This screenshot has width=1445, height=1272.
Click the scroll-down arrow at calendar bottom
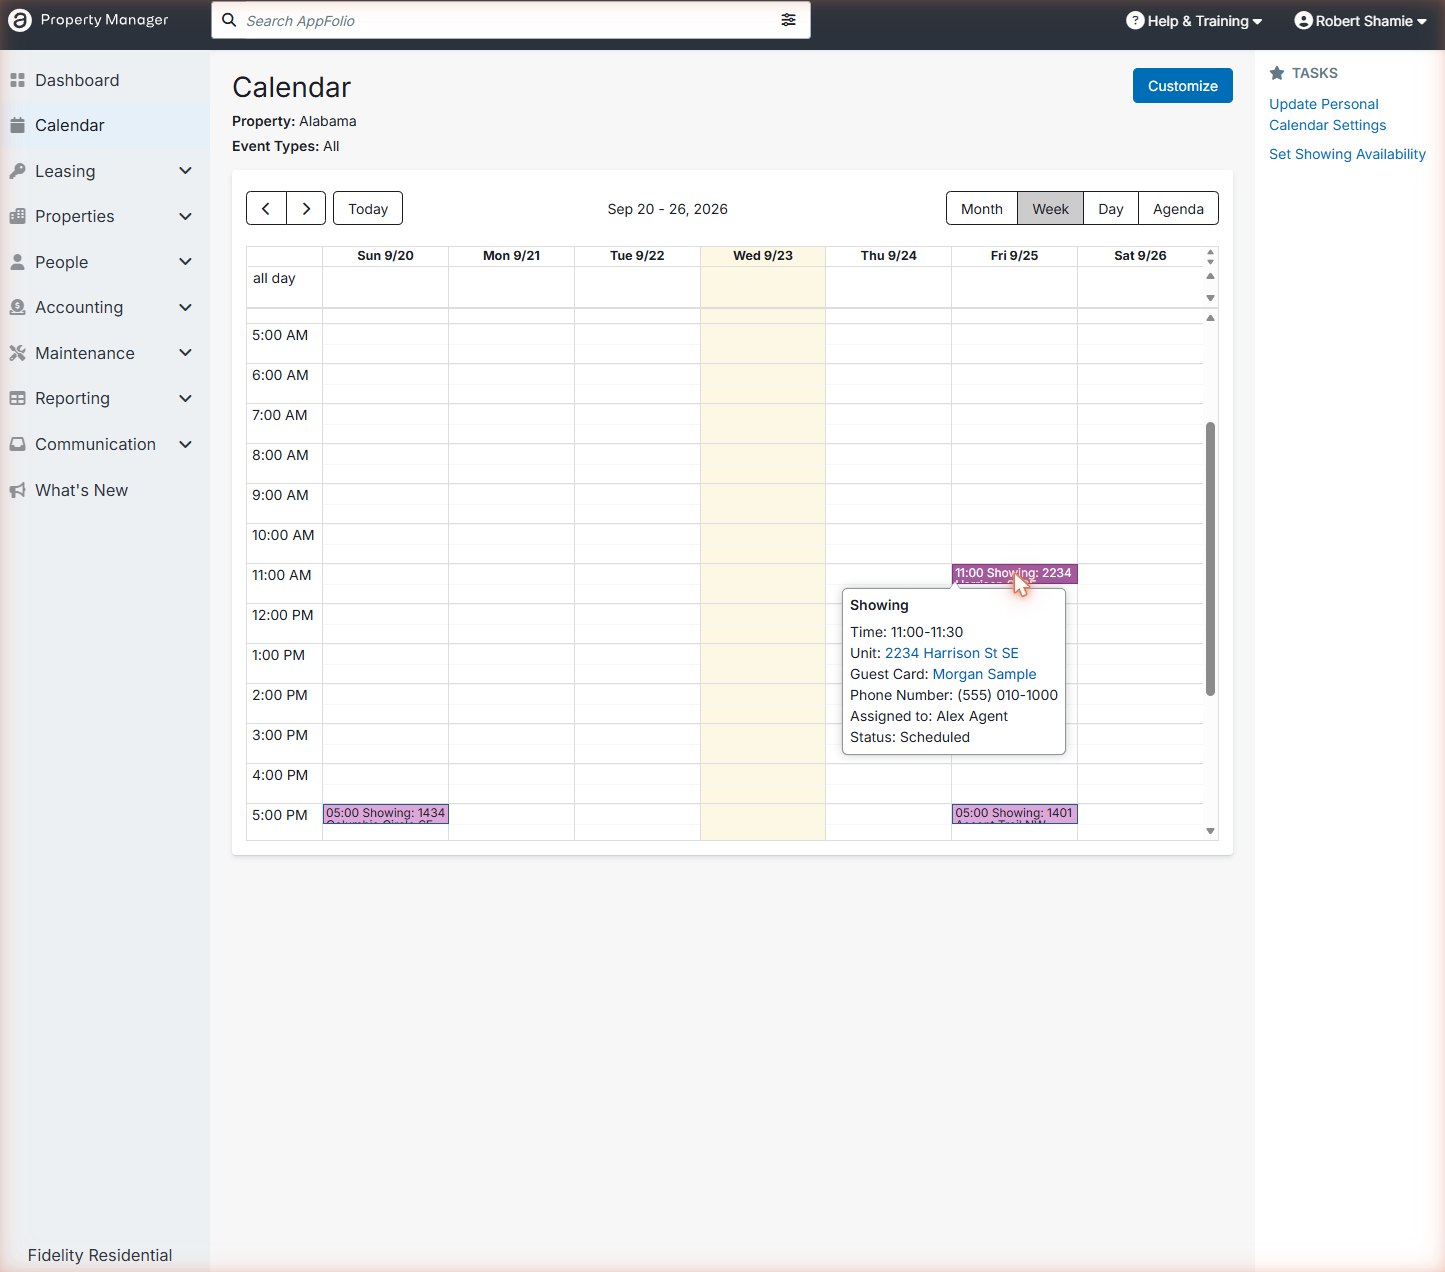[1210, 831]
